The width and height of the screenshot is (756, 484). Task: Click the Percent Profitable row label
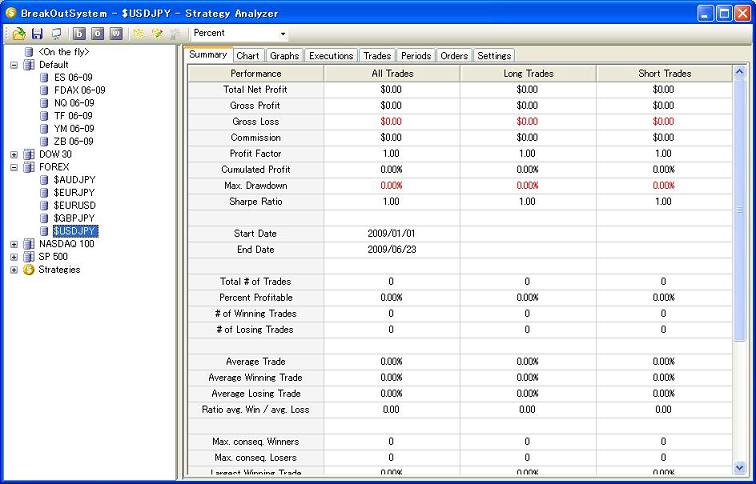(256, 297)
